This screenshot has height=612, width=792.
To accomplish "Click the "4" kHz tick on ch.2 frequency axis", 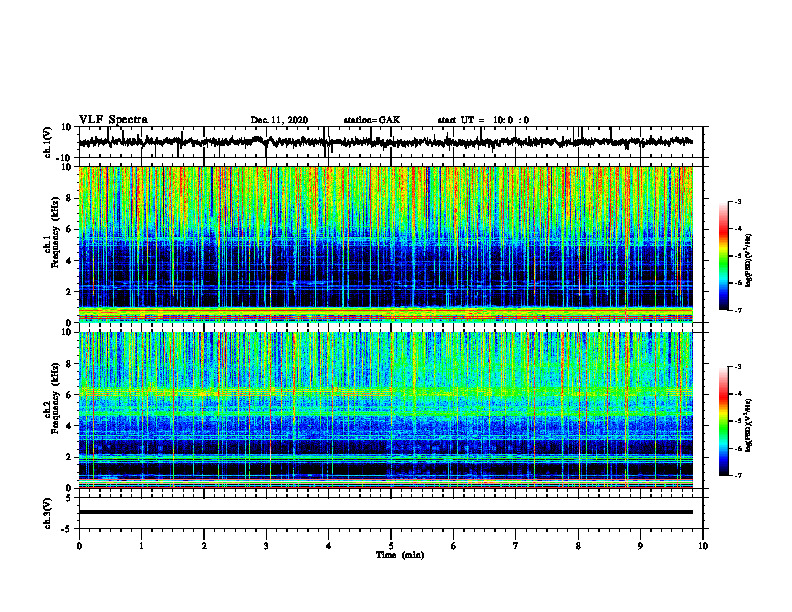I will 69,426.
